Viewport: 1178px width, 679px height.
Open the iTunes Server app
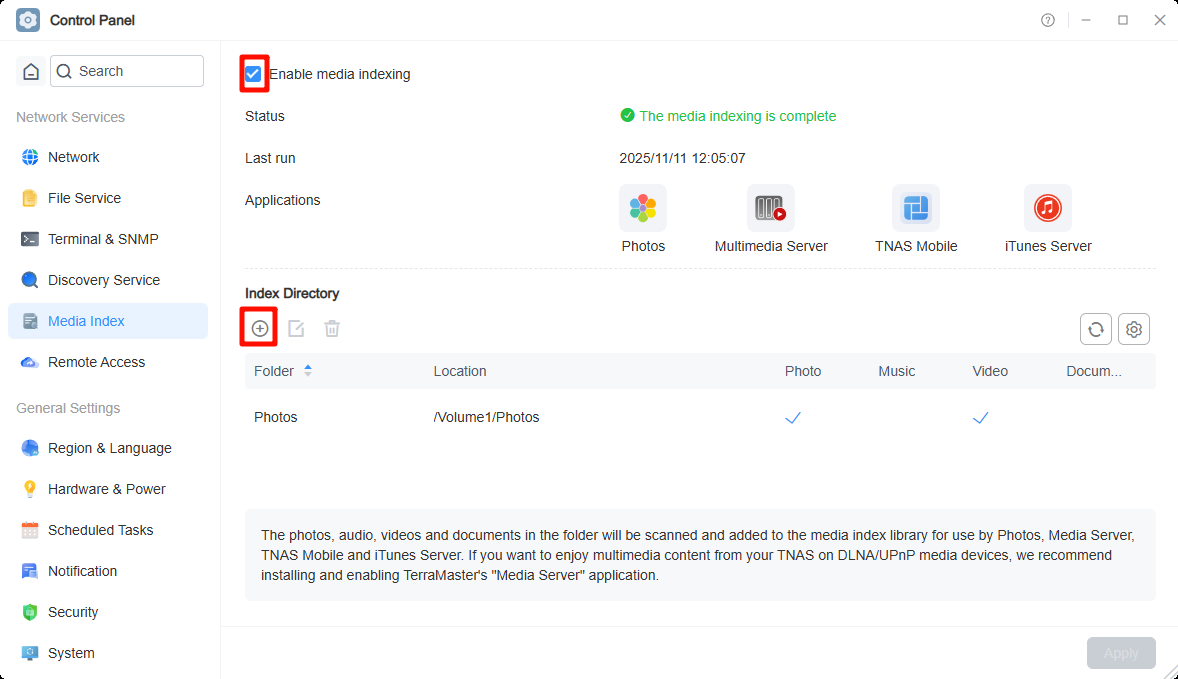click(x=1048, y=208)
